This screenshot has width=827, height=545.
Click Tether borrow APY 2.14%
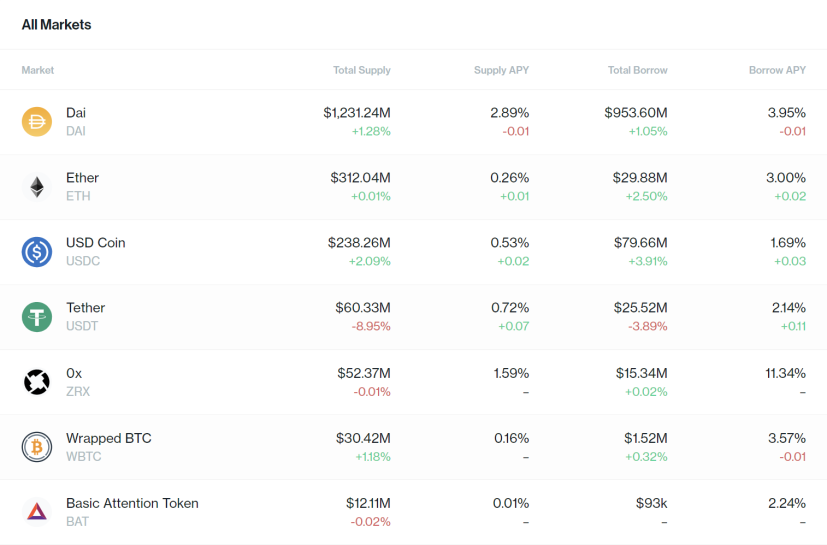pos(789,308)
